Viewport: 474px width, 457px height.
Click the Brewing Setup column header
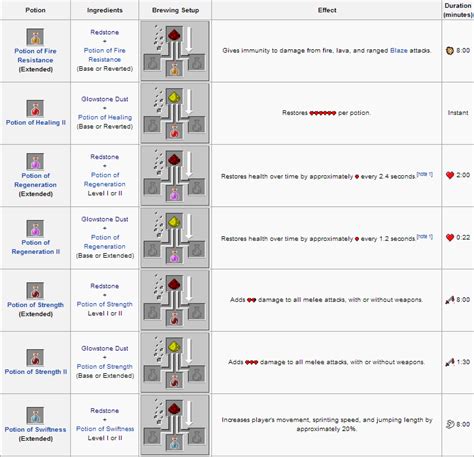coord(175,10)
